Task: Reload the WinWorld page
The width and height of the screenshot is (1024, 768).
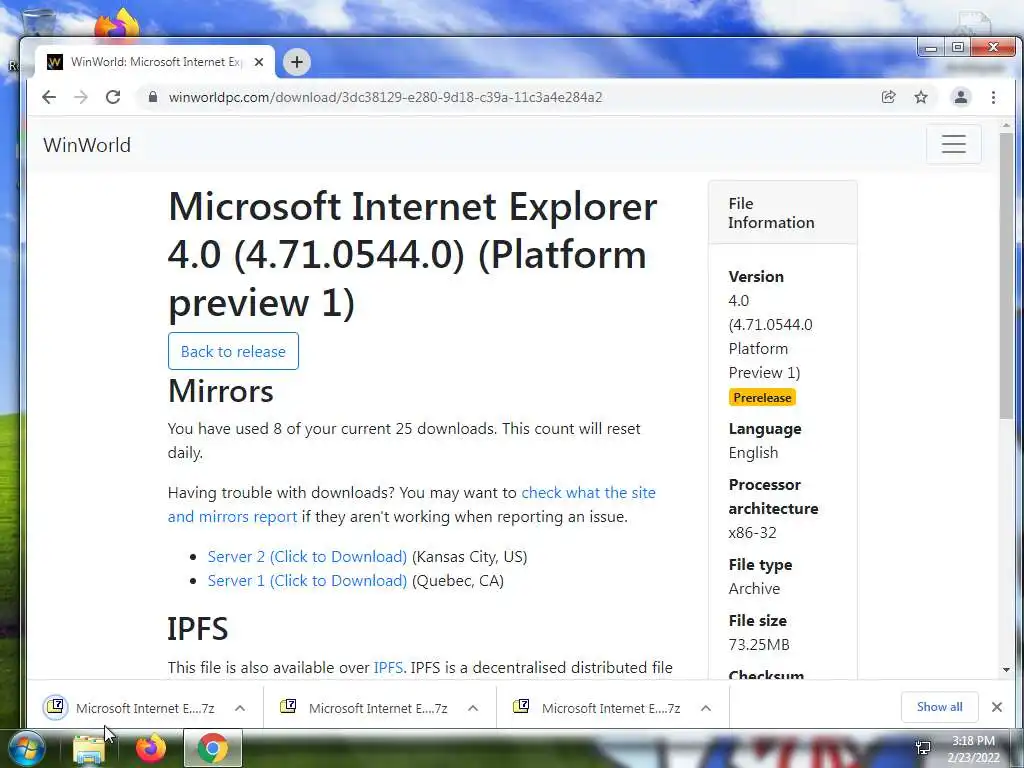Action: click(x=113, y=97)
